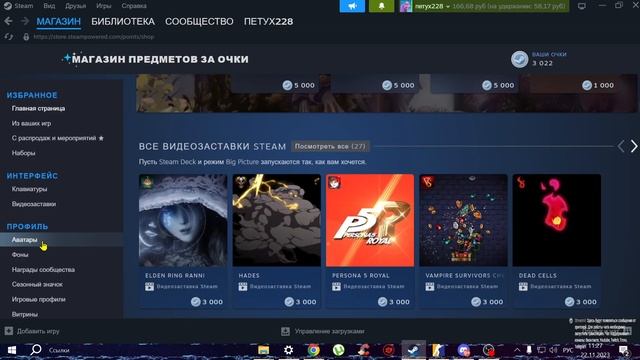
Task: Open the Вид menu
Action: [49, 6]
